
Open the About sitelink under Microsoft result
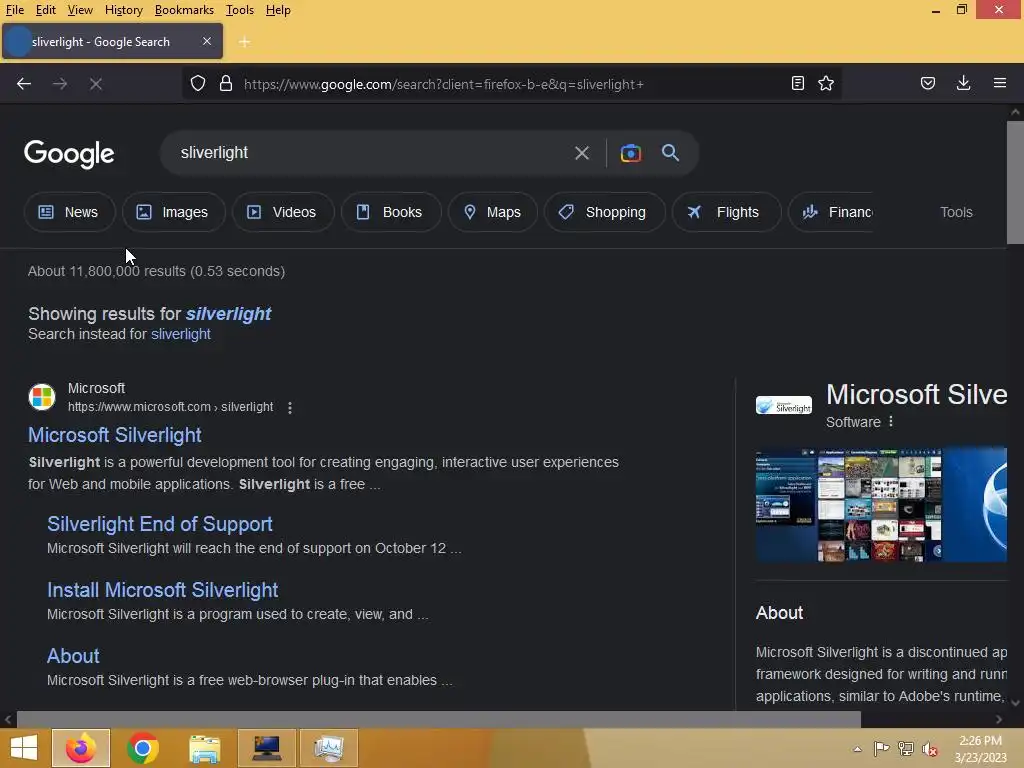[73, 656]
